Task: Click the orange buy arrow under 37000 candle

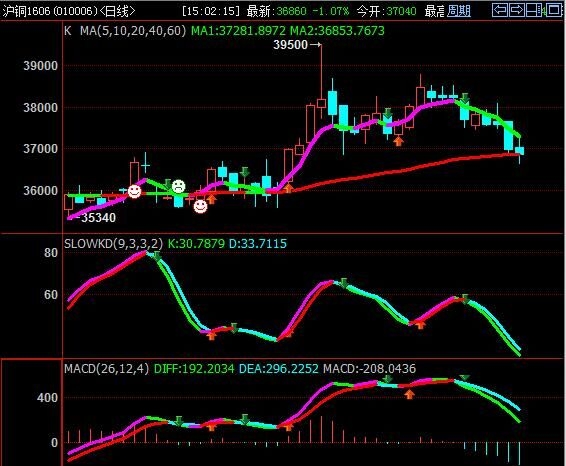Action: point(398,141)
